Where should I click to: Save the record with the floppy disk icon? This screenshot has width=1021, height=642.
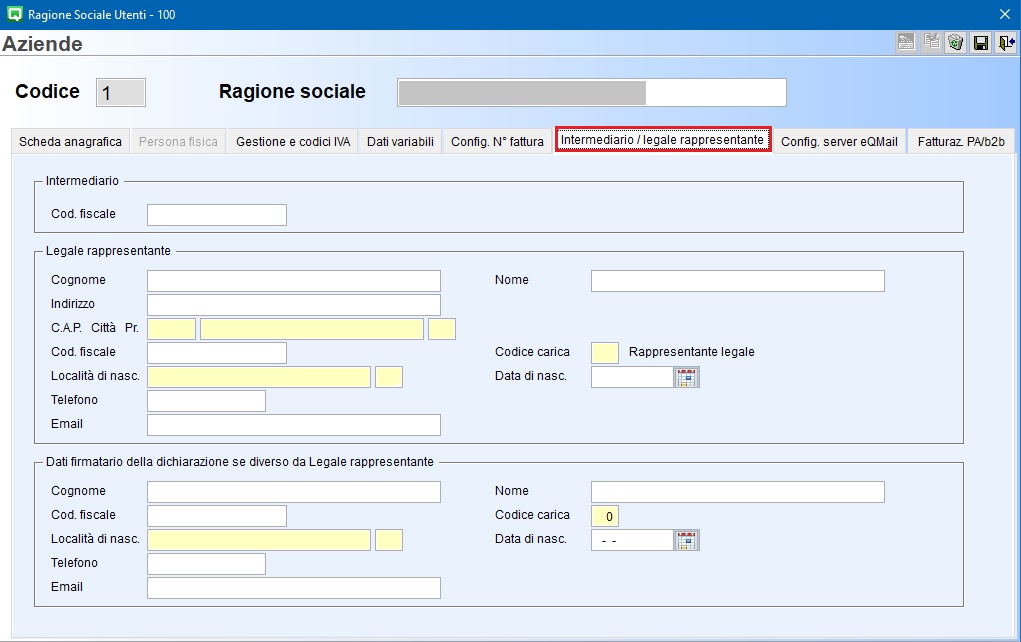pyautogui.click(x=981, y=43)
